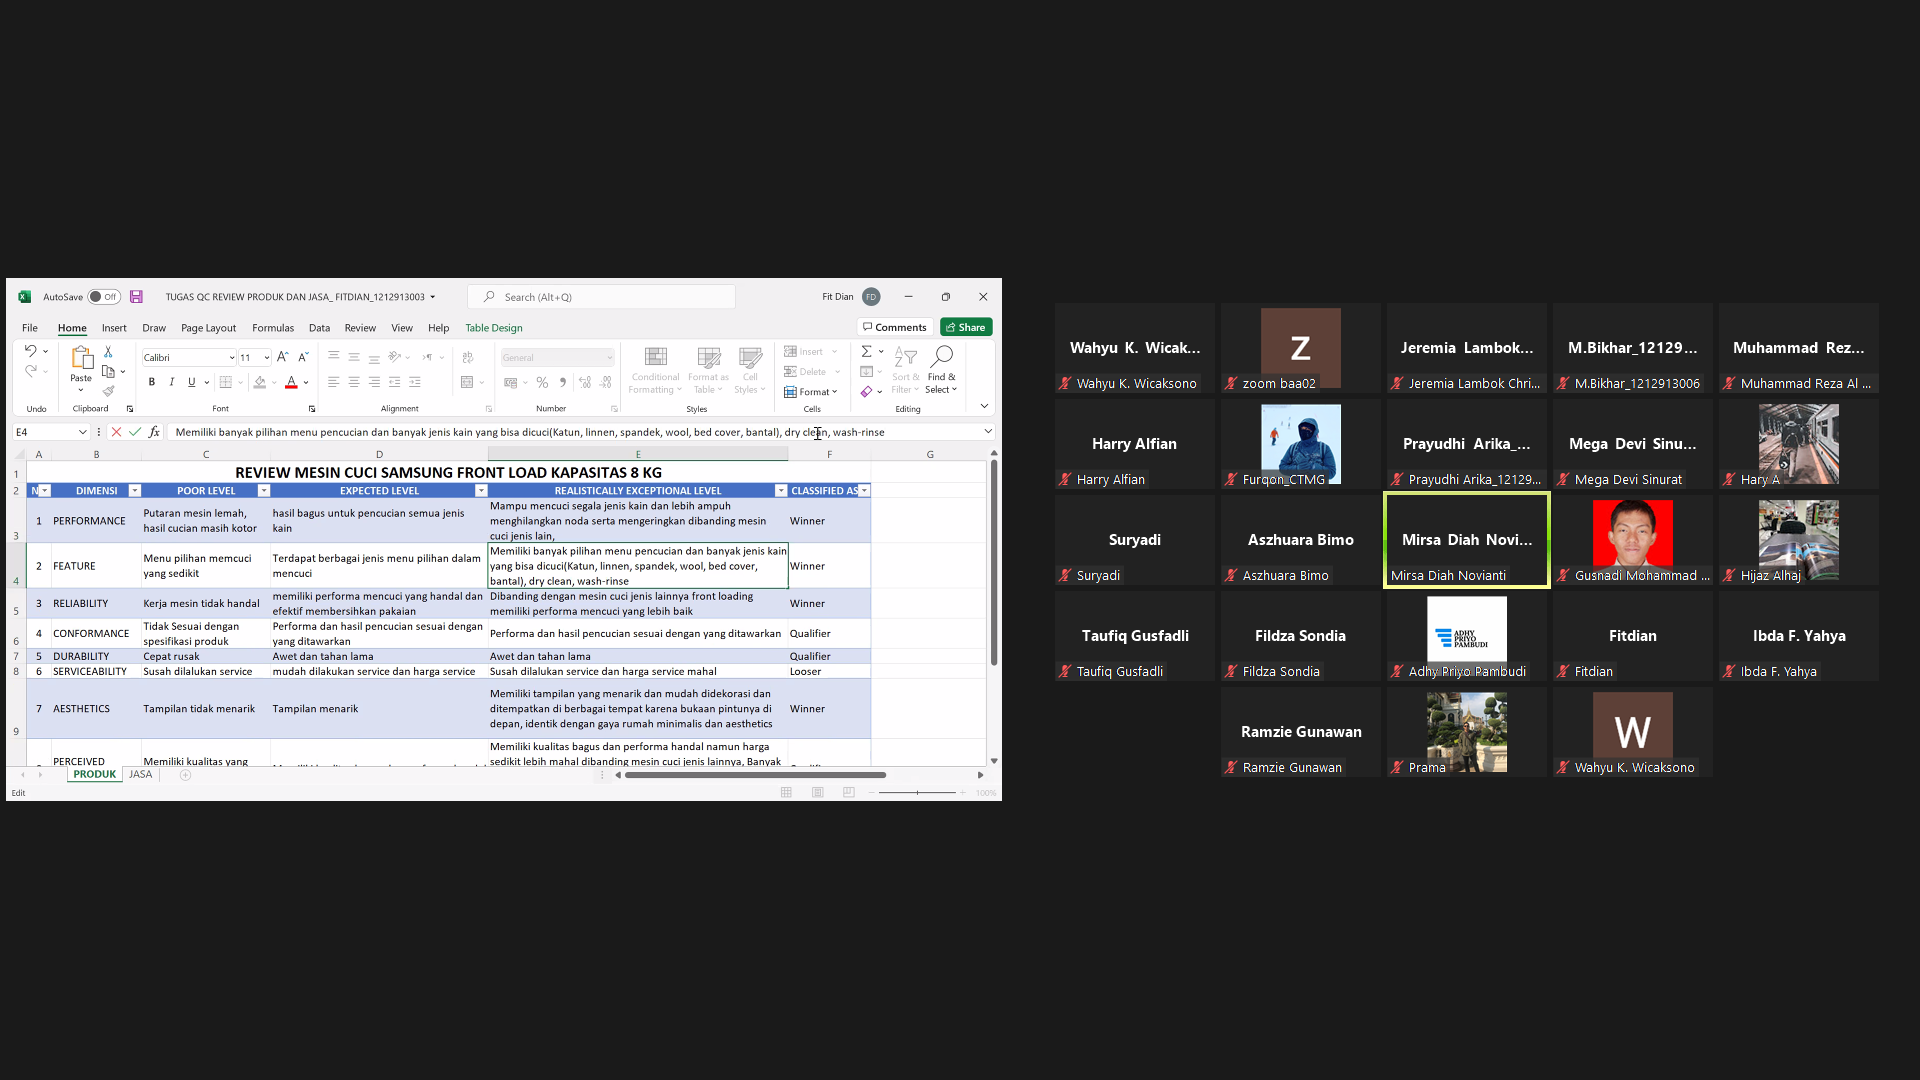Viewport: 1920px width, 1080px height.
Task: Select the Format Painter brush
Action: click(108, 390)
